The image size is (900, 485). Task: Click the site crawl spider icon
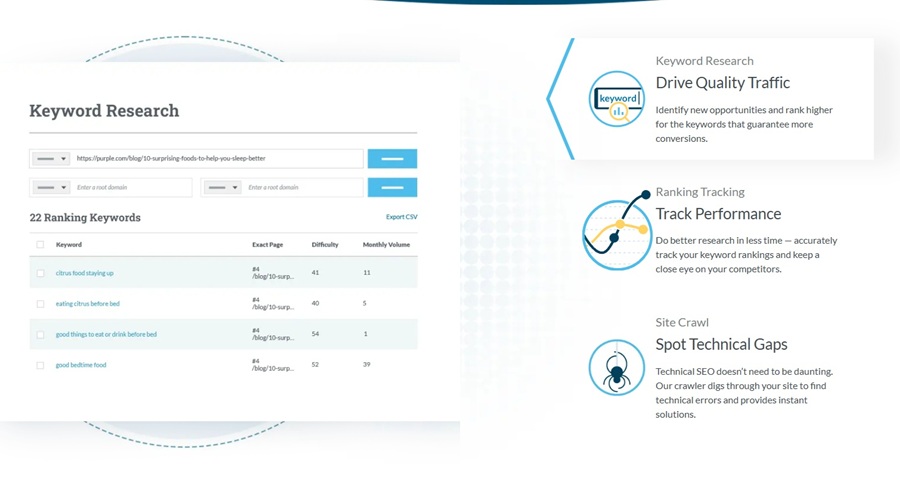click(616, 367)
